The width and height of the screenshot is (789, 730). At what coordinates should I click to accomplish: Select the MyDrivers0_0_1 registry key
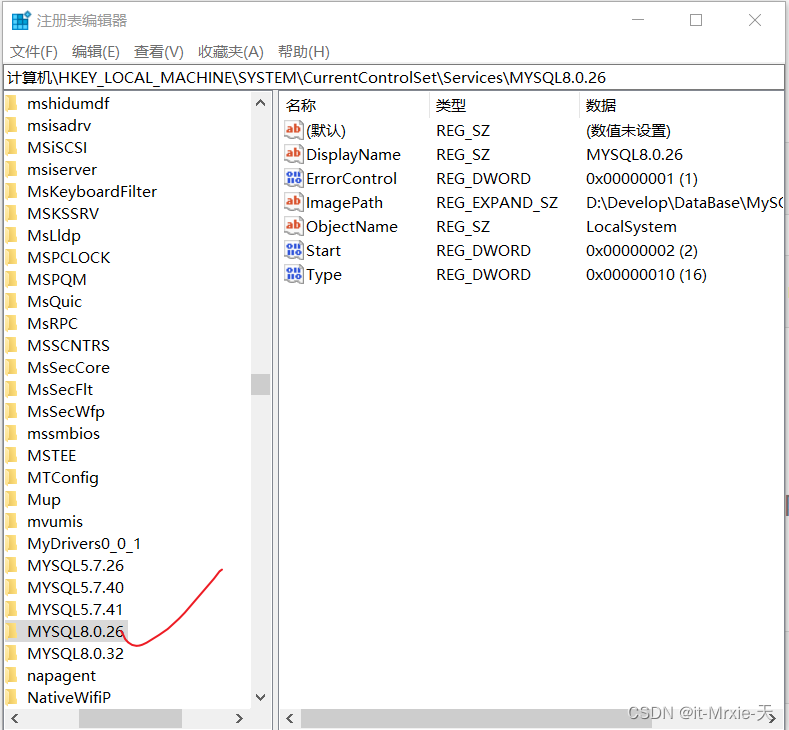click(84, 543)
